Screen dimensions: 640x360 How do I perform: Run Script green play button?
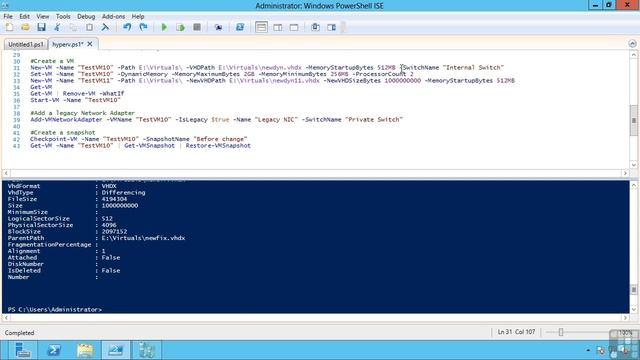tap(164, 27)
